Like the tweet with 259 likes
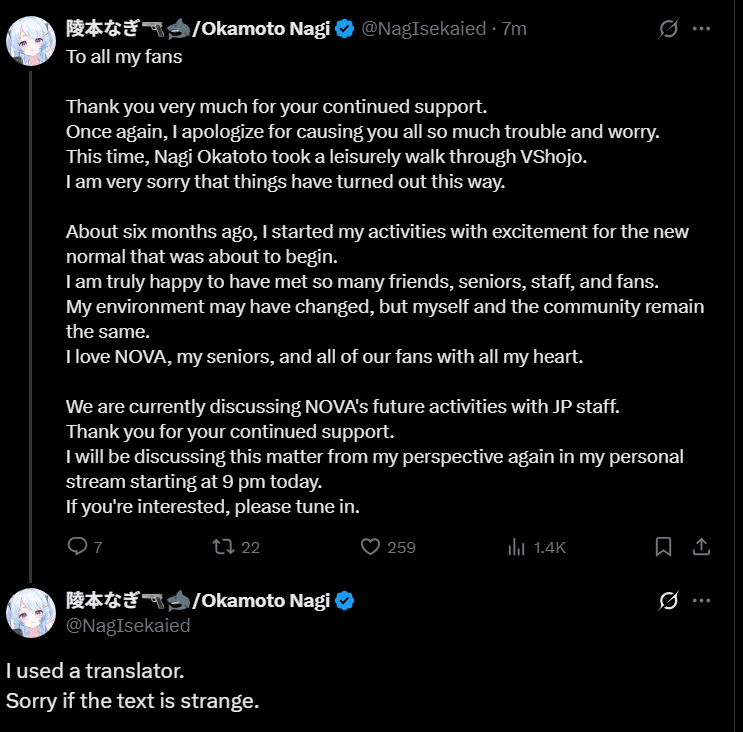The image size is (743, 732). (370, 547)
